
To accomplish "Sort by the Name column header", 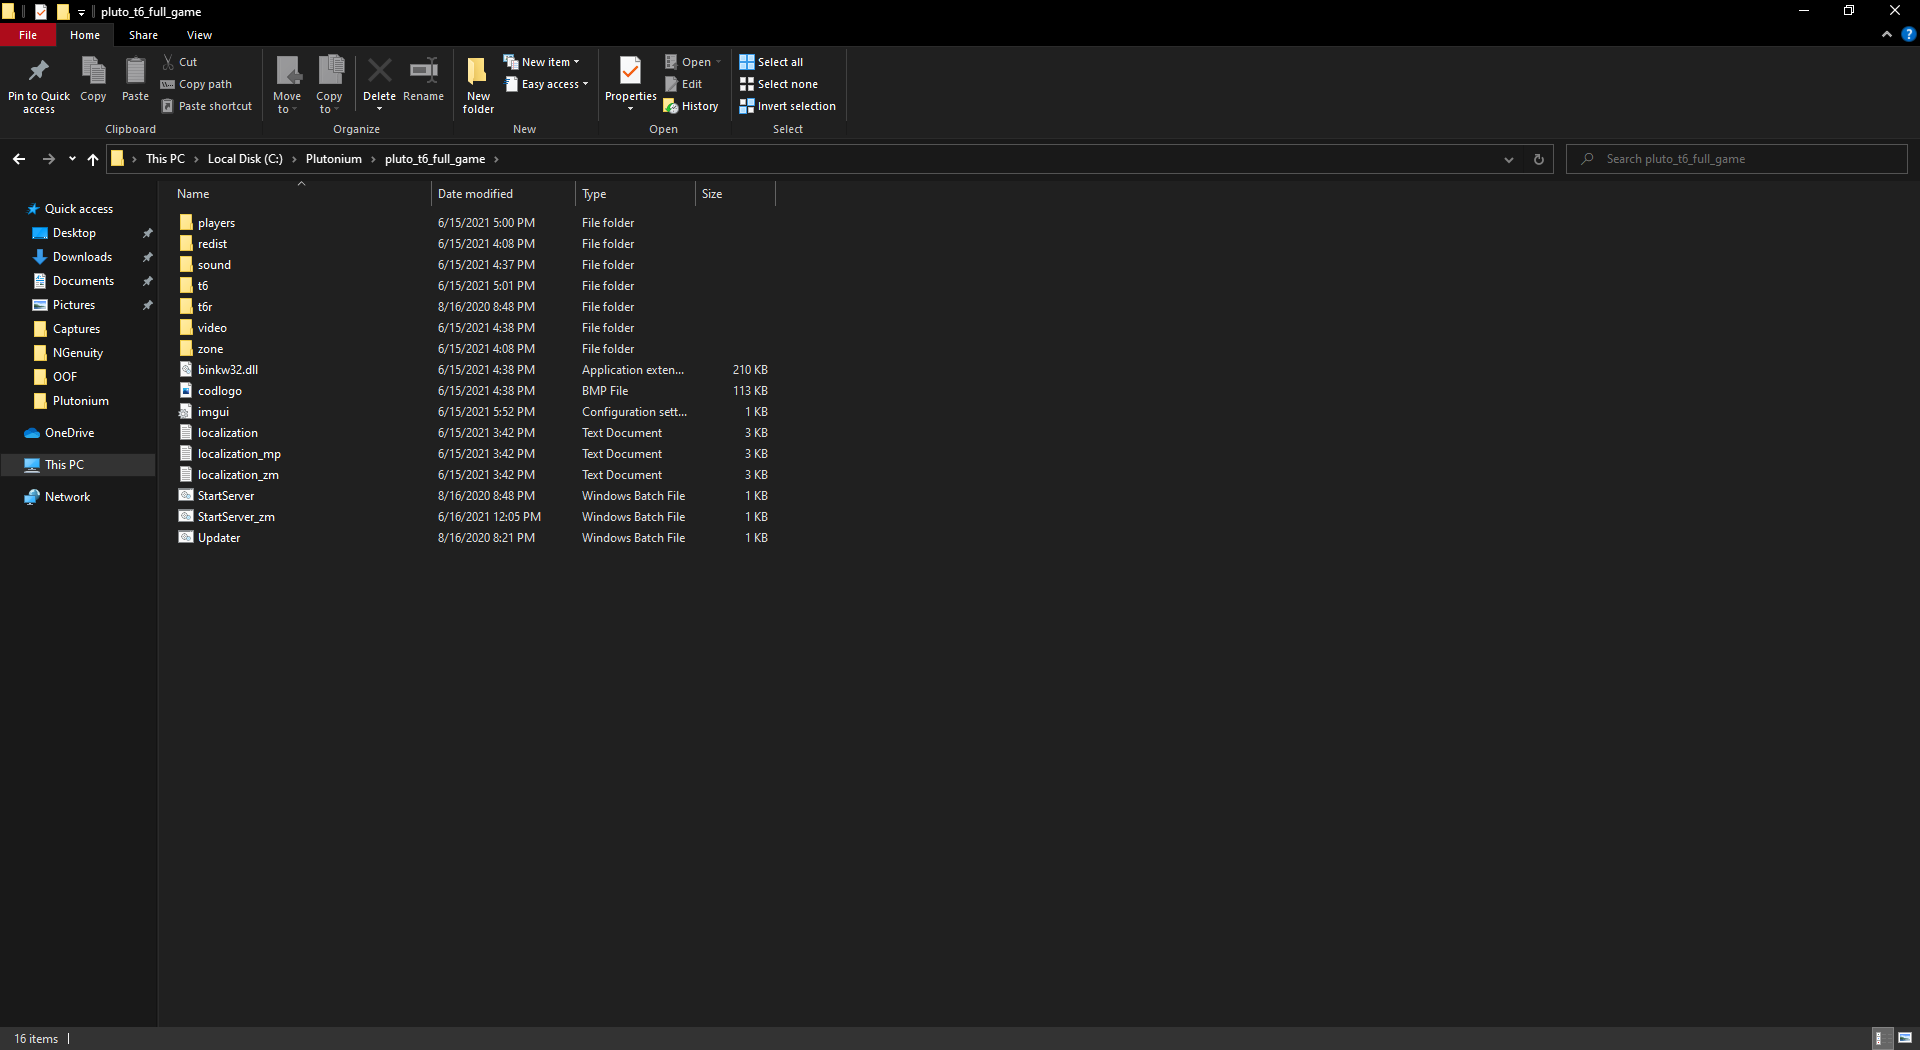I will (x=300, y=194).
